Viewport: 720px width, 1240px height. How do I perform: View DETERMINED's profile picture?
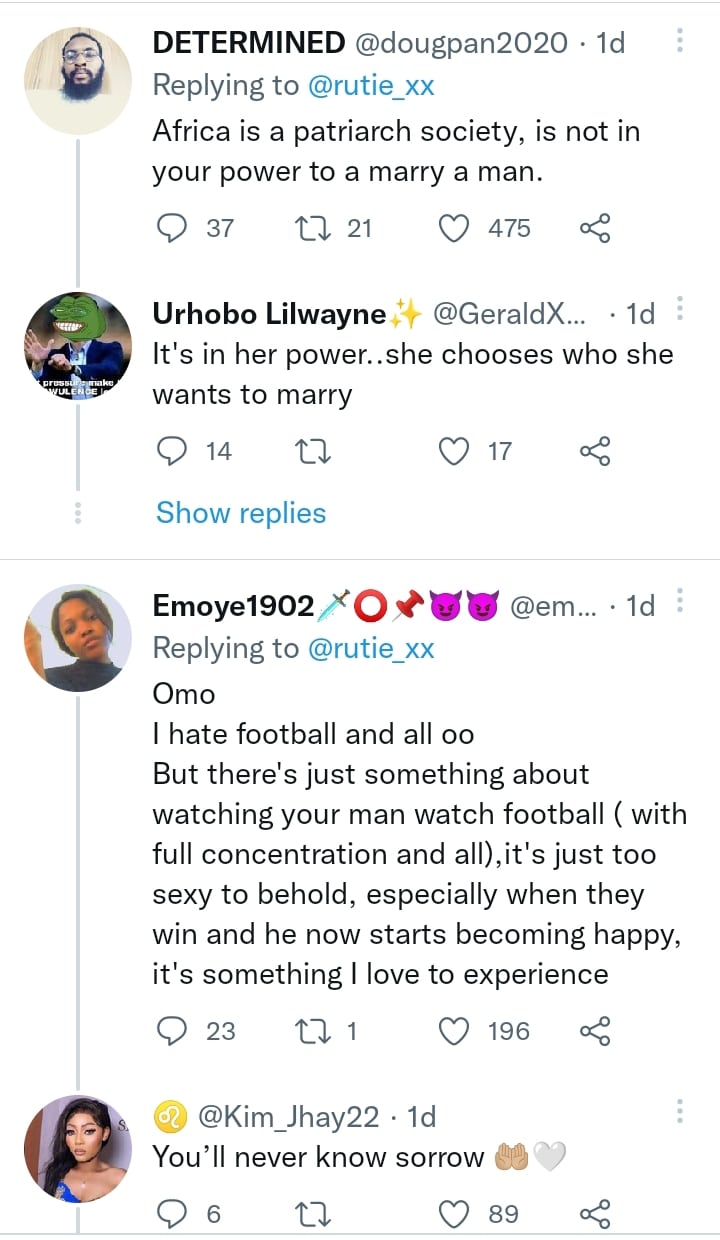[78, 81]
